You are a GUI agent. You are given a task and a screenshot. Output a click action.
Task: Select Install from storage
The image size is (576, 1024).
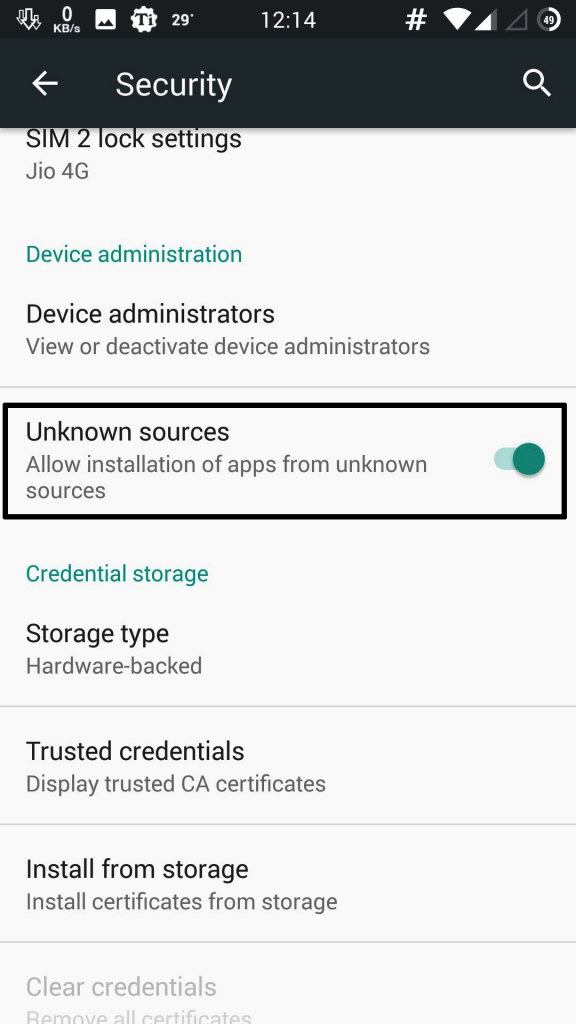[x=288, y=883]
